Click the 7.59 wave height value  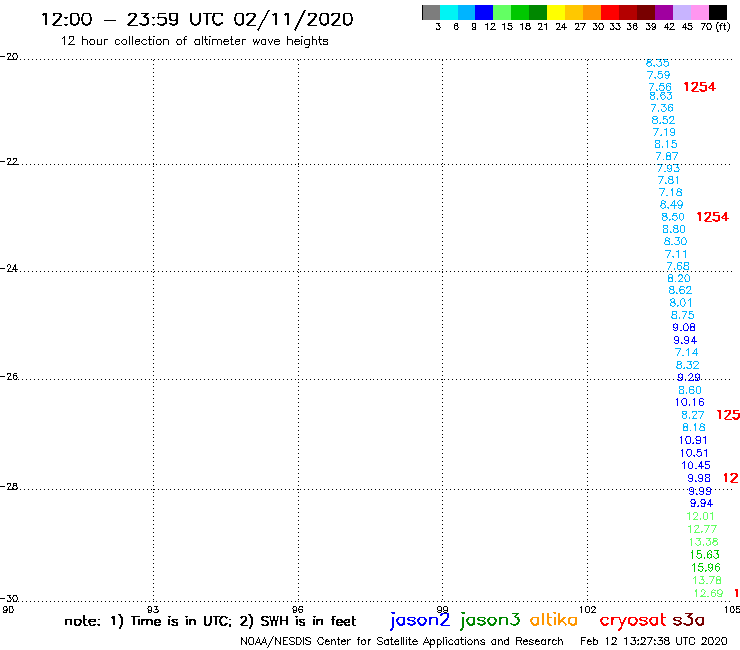pyautogui.click(x=658, y=75)
